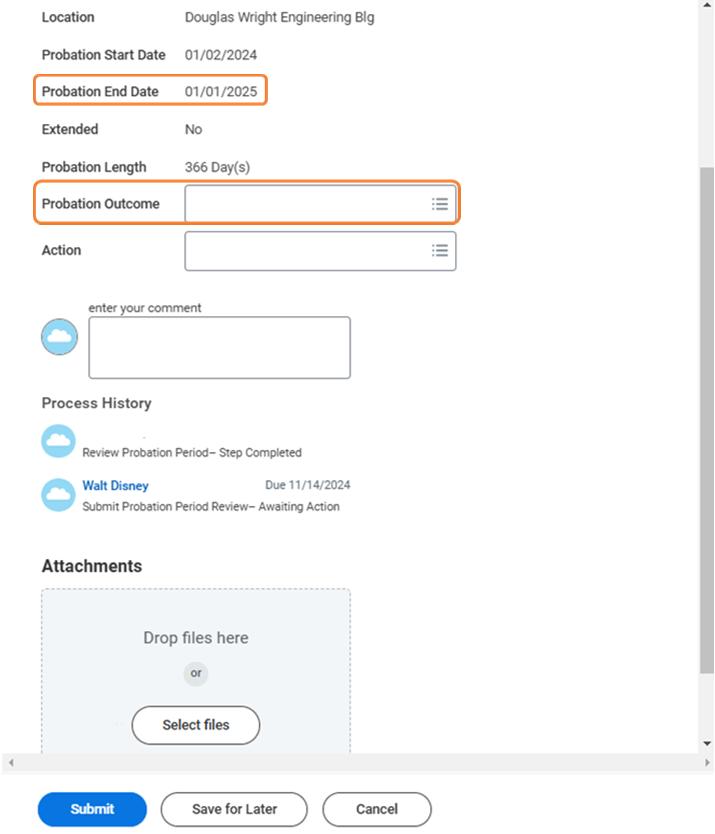Cancel the probation review form
Image resolution: width=715 pixels, height=834 pixels.
pos(377,809)
